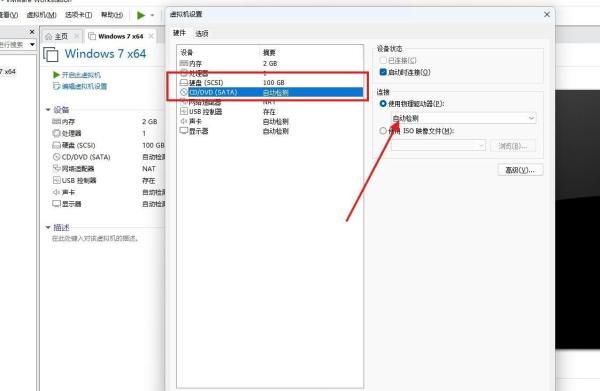
Task: Select the 使用物理驱动器(P) radio button
Action: pyautogui.click(x=383, y=104)
